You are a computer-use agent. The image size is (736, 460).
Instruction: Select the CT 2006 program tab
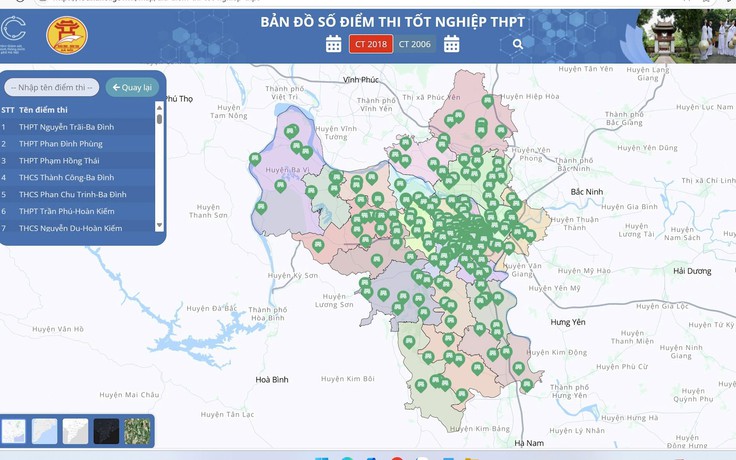(414, 44)
